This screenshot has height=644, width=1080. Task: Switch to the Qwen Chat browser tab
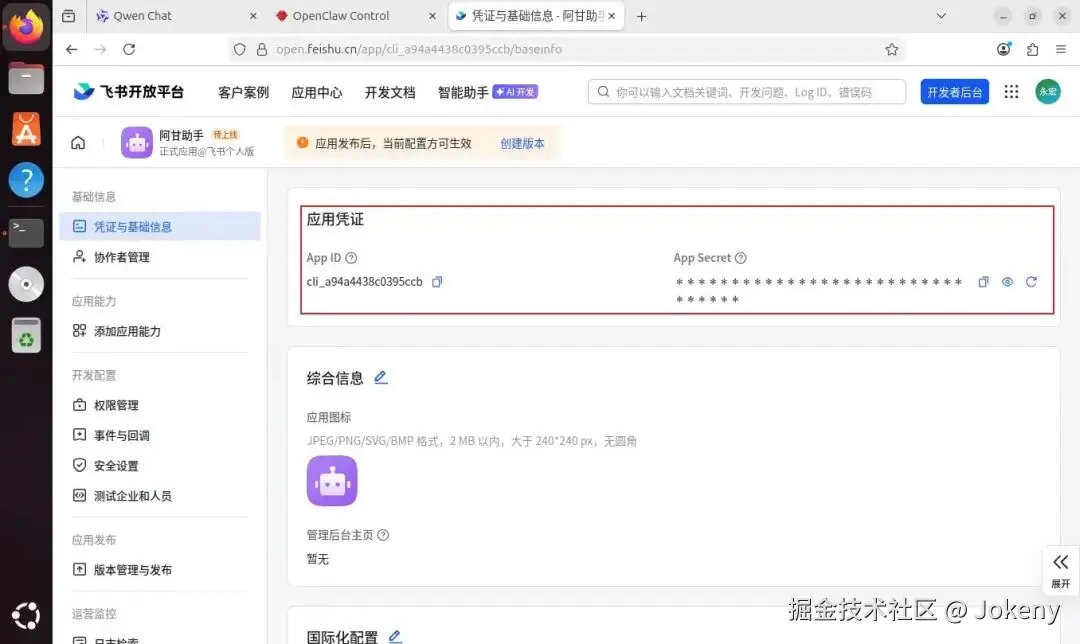pyautogui.click(x=176, y=16)
